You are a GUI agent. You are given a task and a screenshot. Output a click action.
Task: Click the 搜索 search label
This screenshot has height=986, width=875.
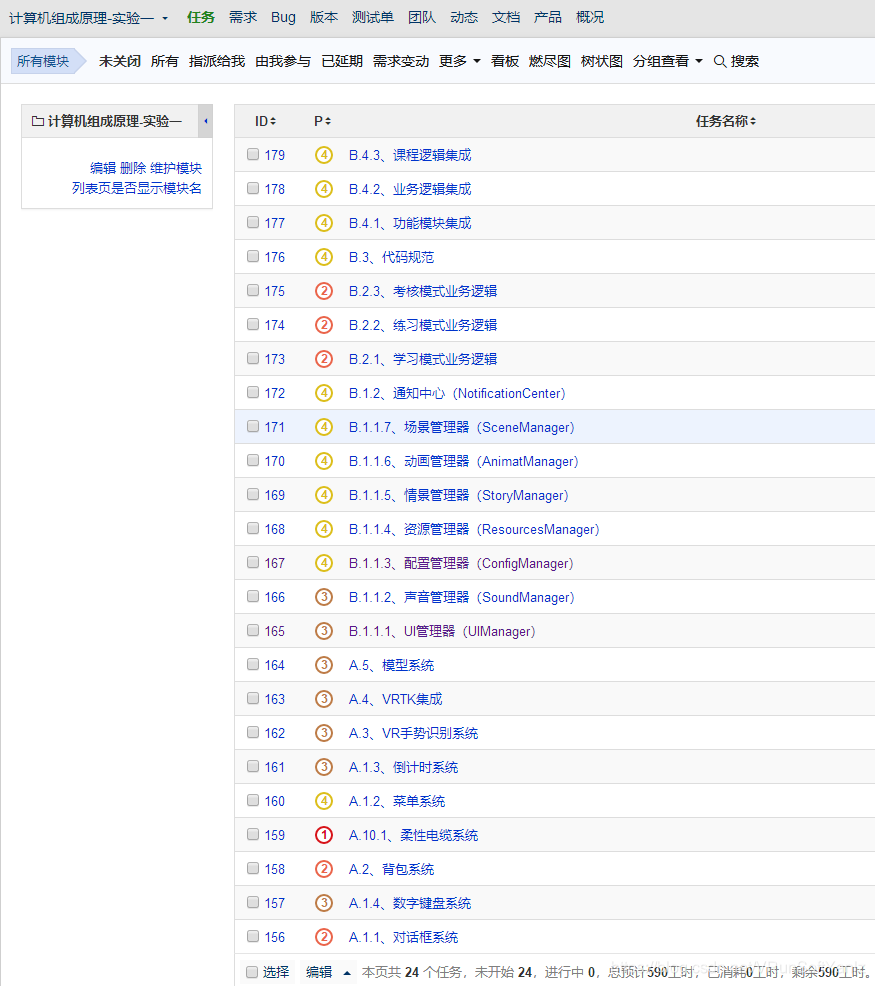pos(745,61)
